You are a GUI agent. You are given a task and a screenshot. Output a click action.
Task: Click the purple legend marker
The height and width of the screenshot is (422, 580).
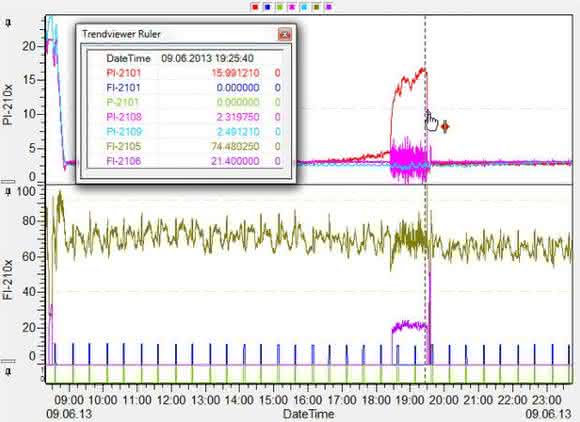click(x=329, y=7)
